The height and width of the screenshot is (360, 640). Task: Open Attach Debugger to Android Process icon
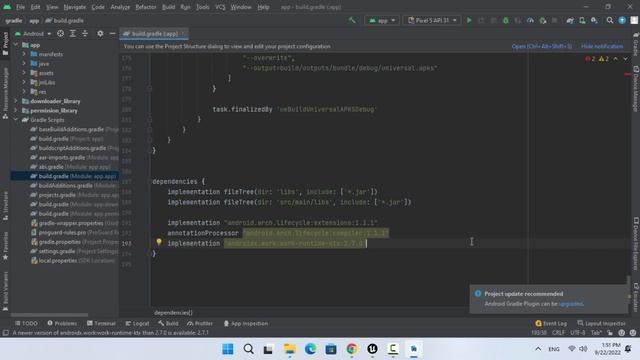pos(542,20)
